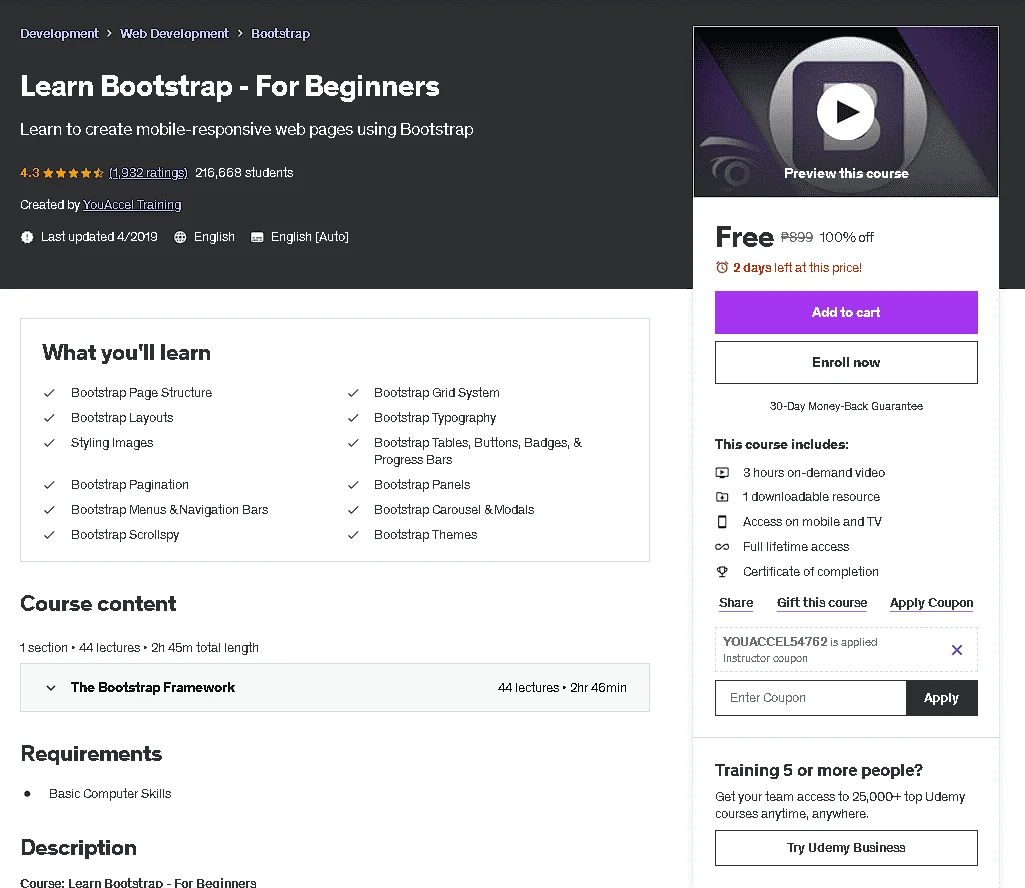
Task: Share this course
Action: click(x=736, y=603)
